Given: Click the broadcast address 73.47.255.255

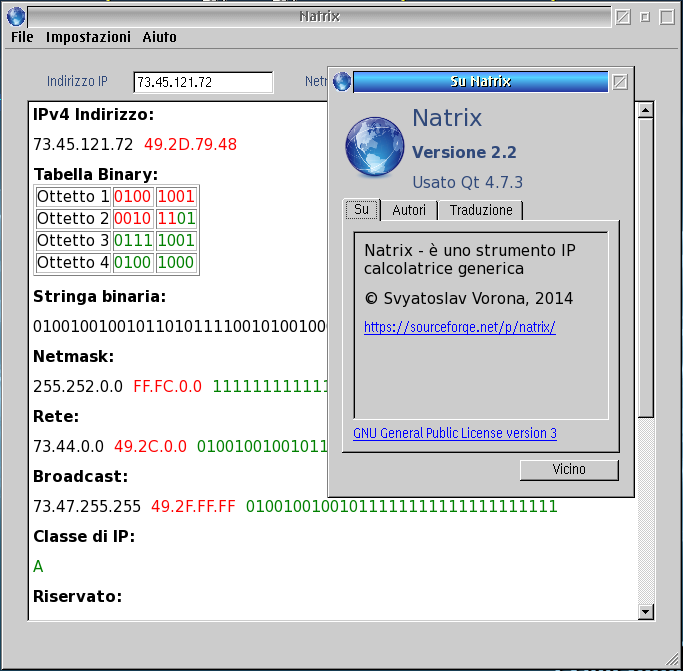Looking at the screenshot, I should (87, 507).
